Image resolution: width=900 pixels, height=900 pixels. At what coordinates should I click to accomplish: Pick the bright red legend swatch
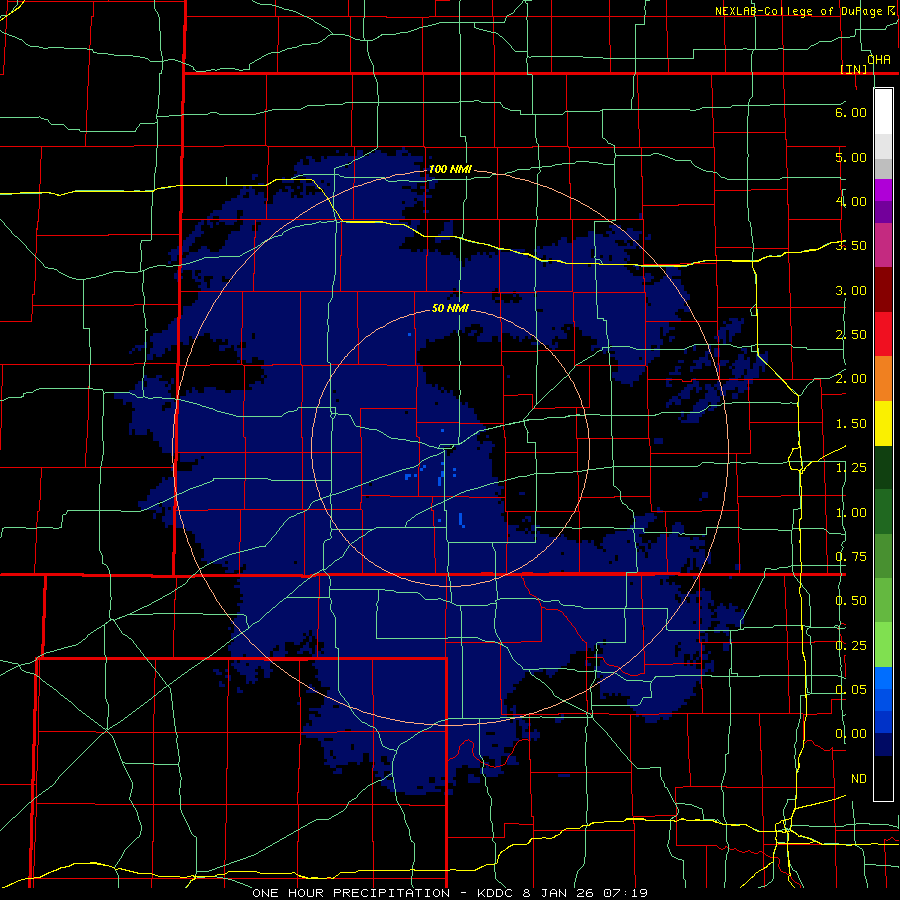(883, 334)
